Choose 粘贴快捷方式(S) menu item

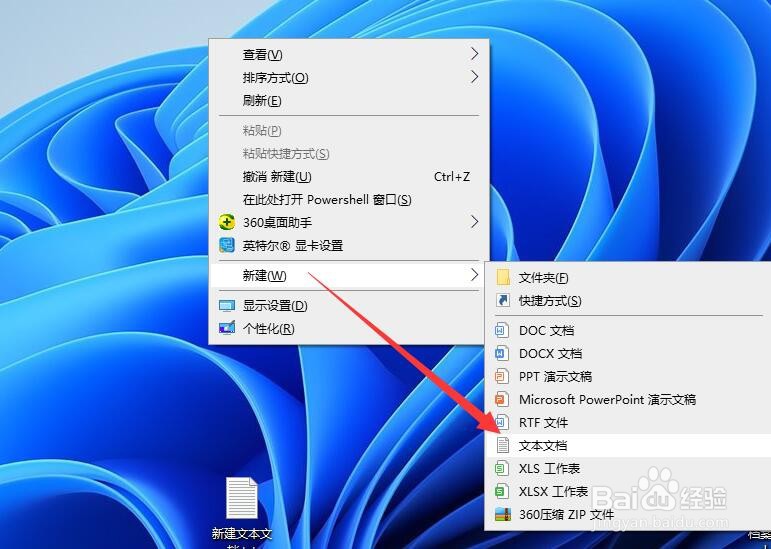[x=349, y=154]
